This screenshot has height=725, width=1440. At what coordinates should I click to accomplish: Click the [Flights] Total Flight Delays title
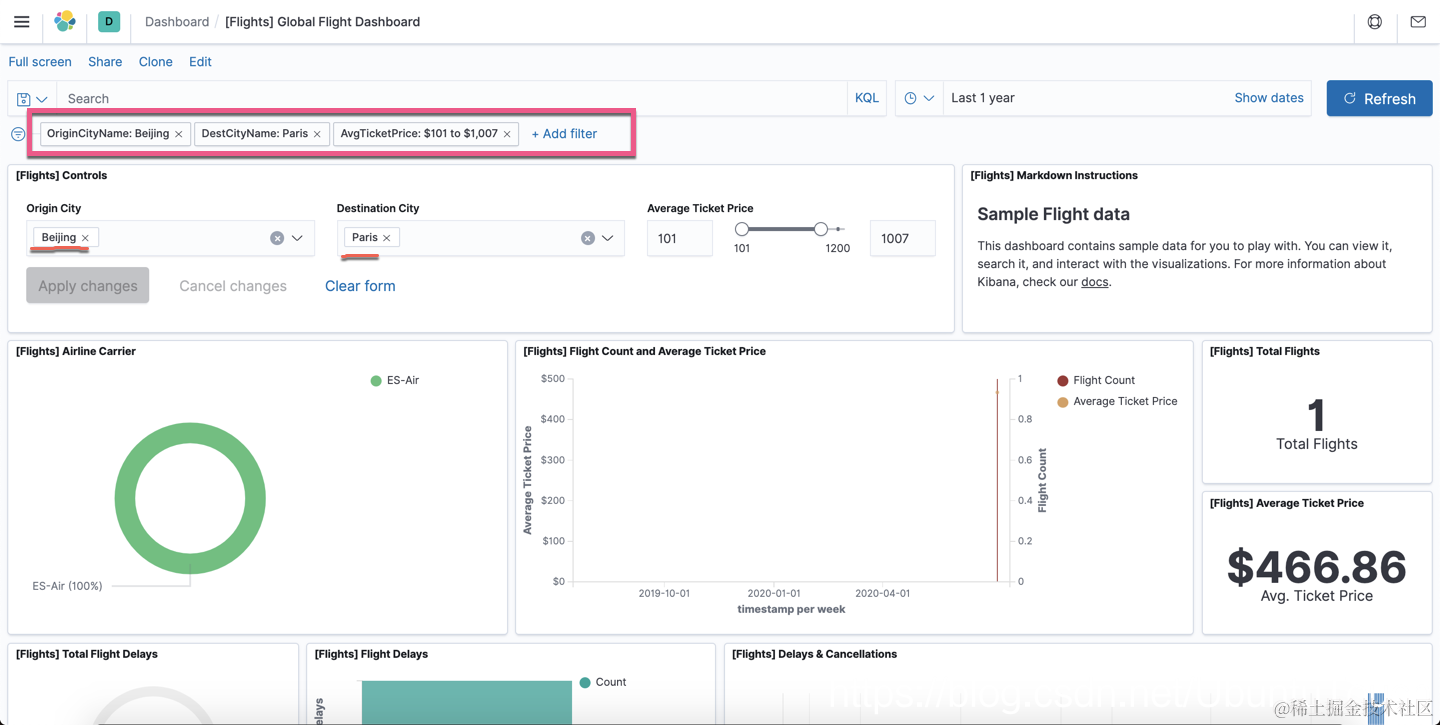(x=87, y=654)
